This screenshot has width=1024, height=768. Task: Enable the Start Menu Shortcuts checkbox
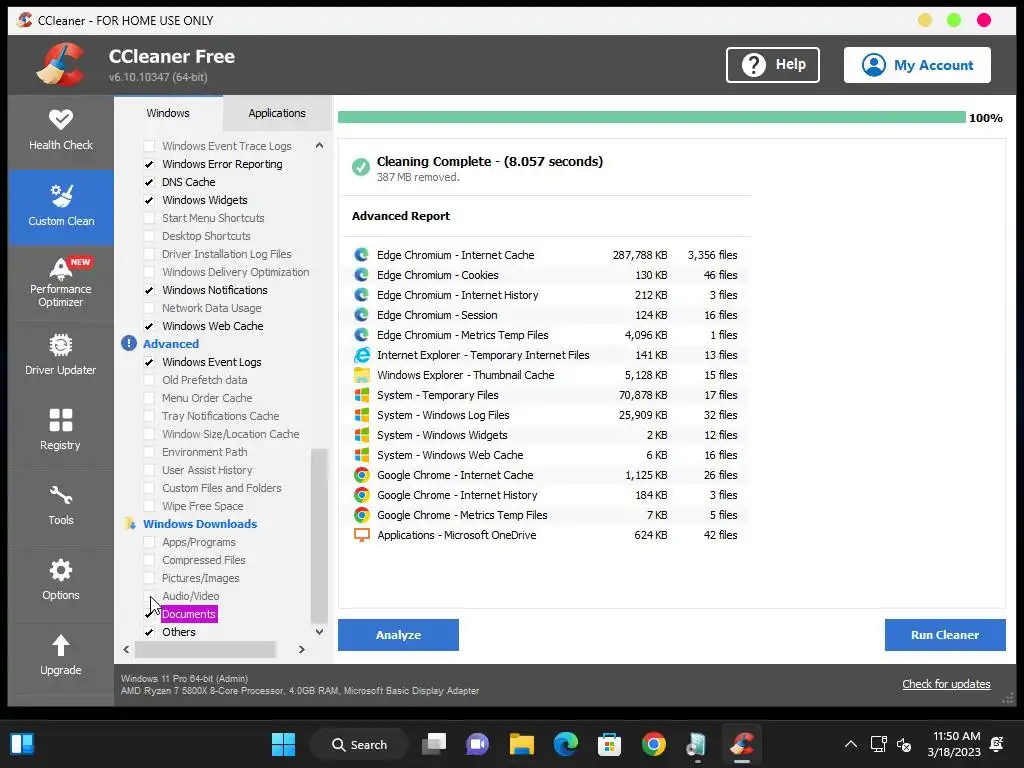point(149,218)
